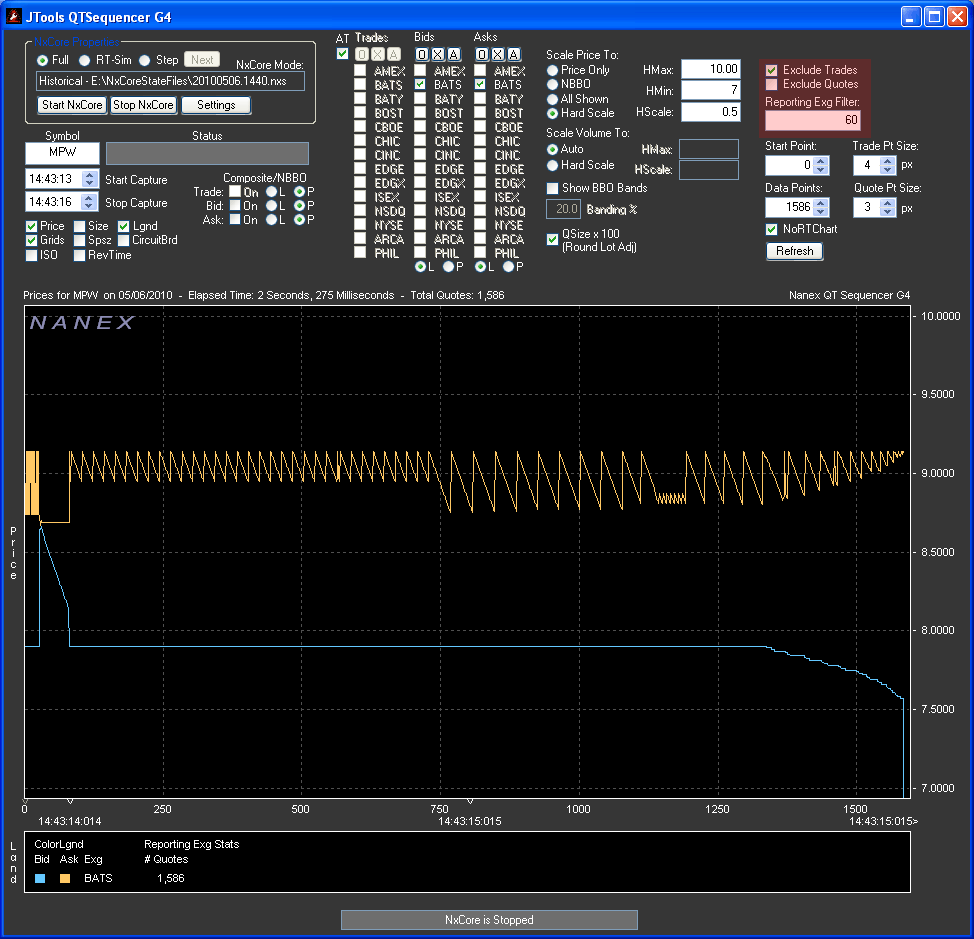Click the Stop NxCore button

point(143,105)
